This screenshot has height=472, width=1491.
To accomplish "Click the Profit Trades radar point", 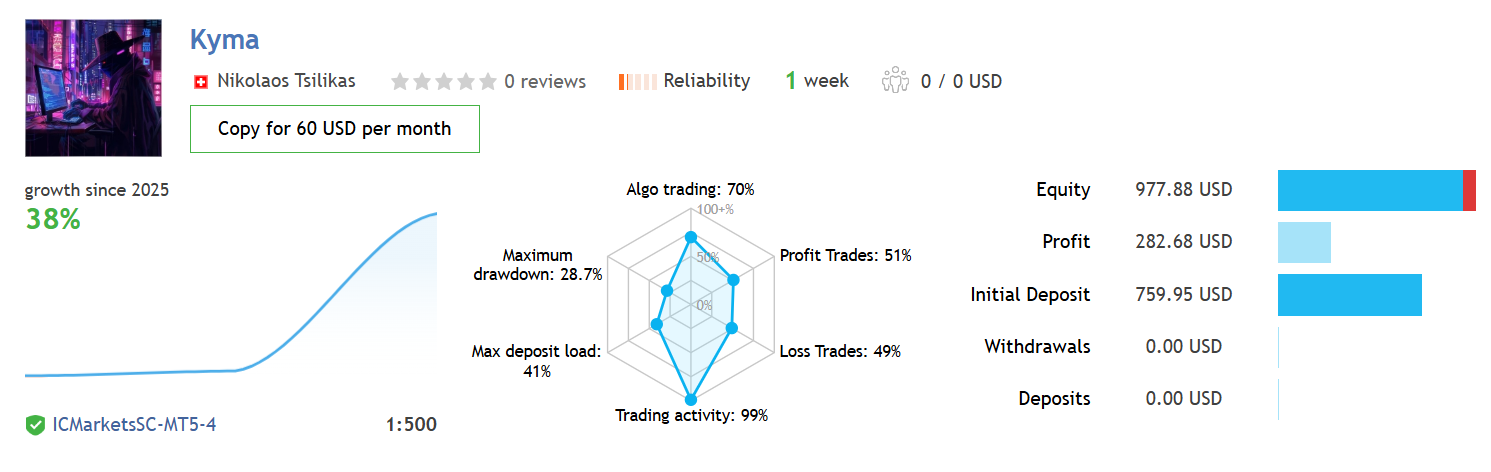I will point(733,280).
